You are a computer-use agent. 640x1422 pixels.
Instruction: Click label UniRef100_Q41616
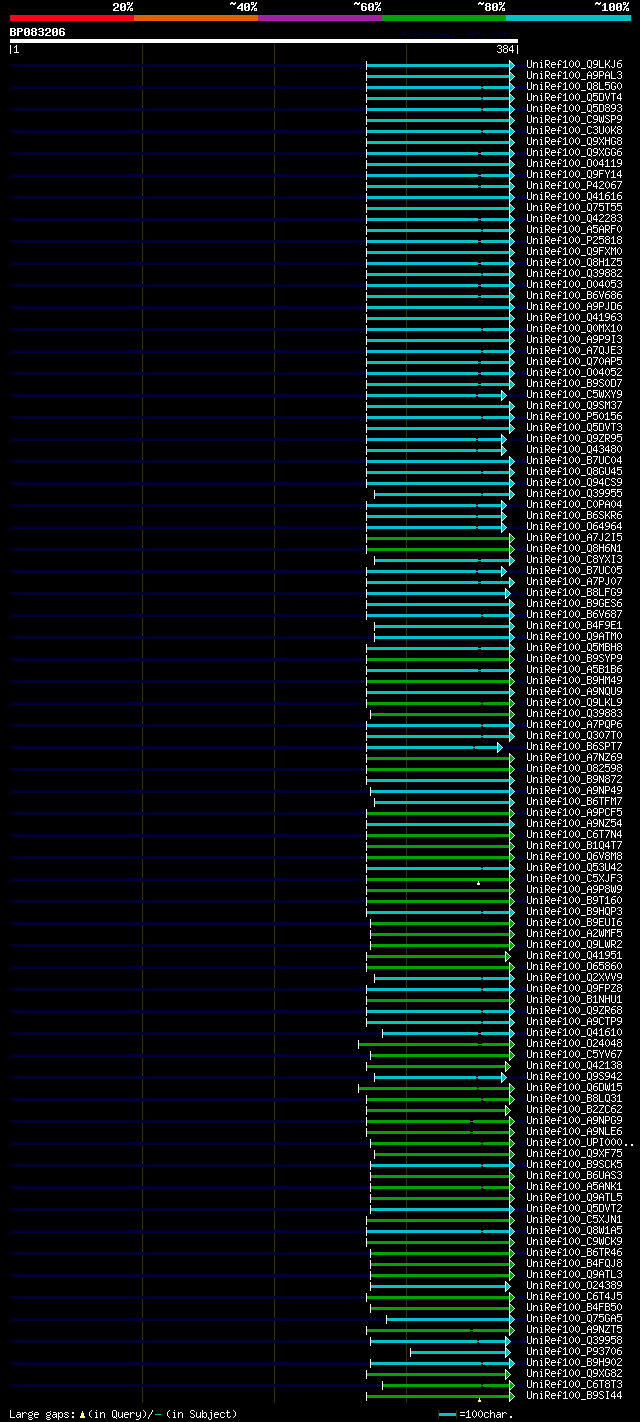click(x=574, y=196)
